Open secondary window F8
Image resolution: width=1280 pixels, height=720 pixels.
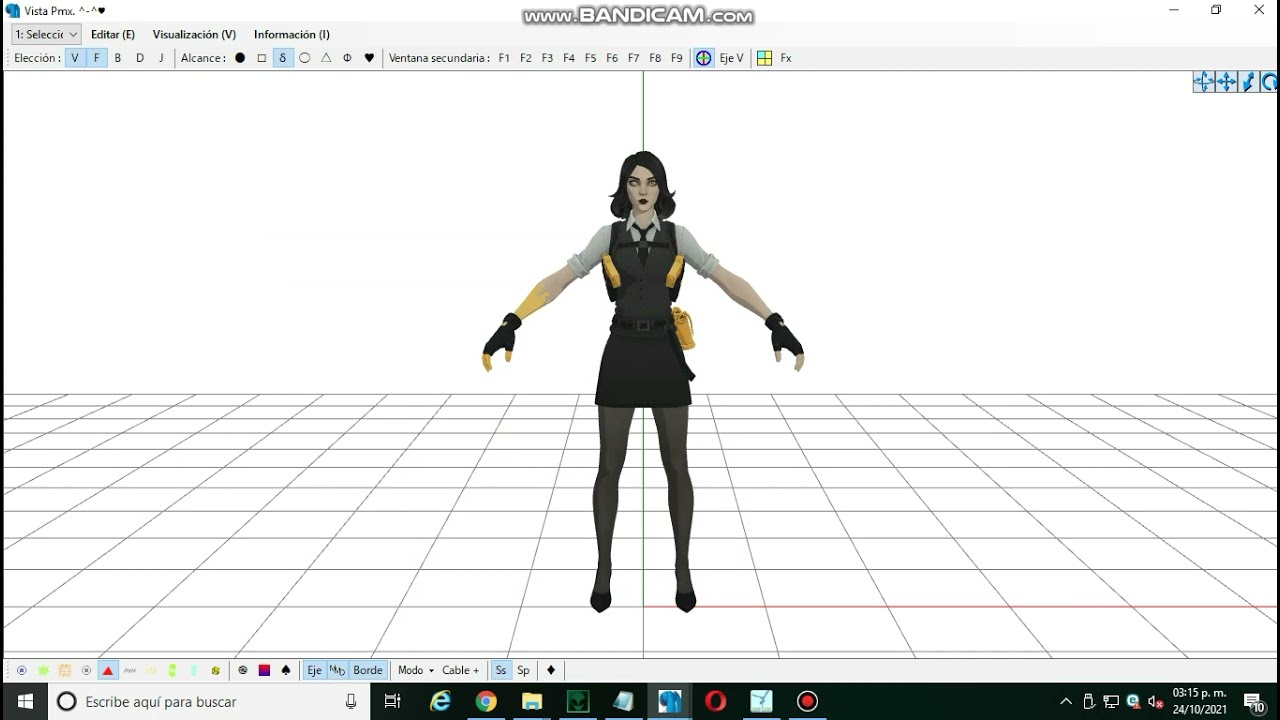pos(655,58)
